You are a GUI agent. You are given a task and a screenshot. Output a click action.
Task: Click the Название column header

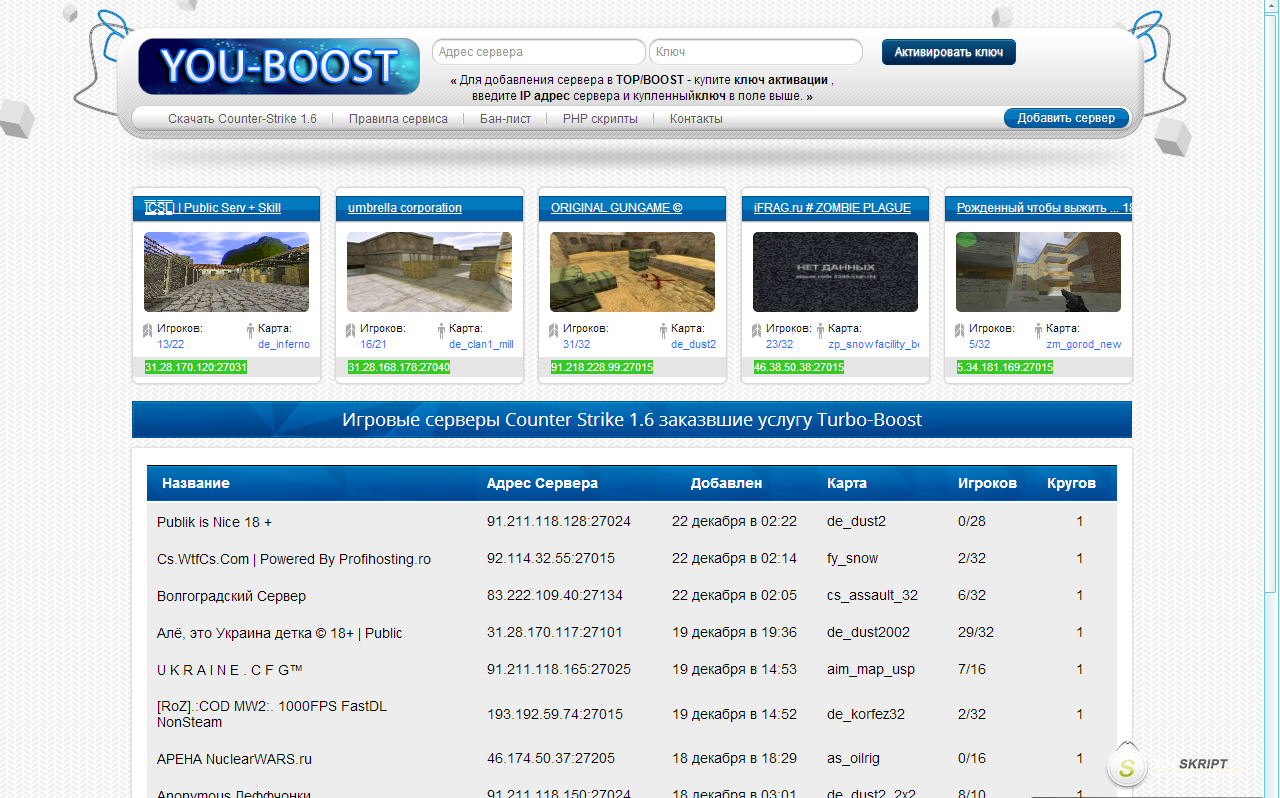pyautogui.click(x=196, y=483)
